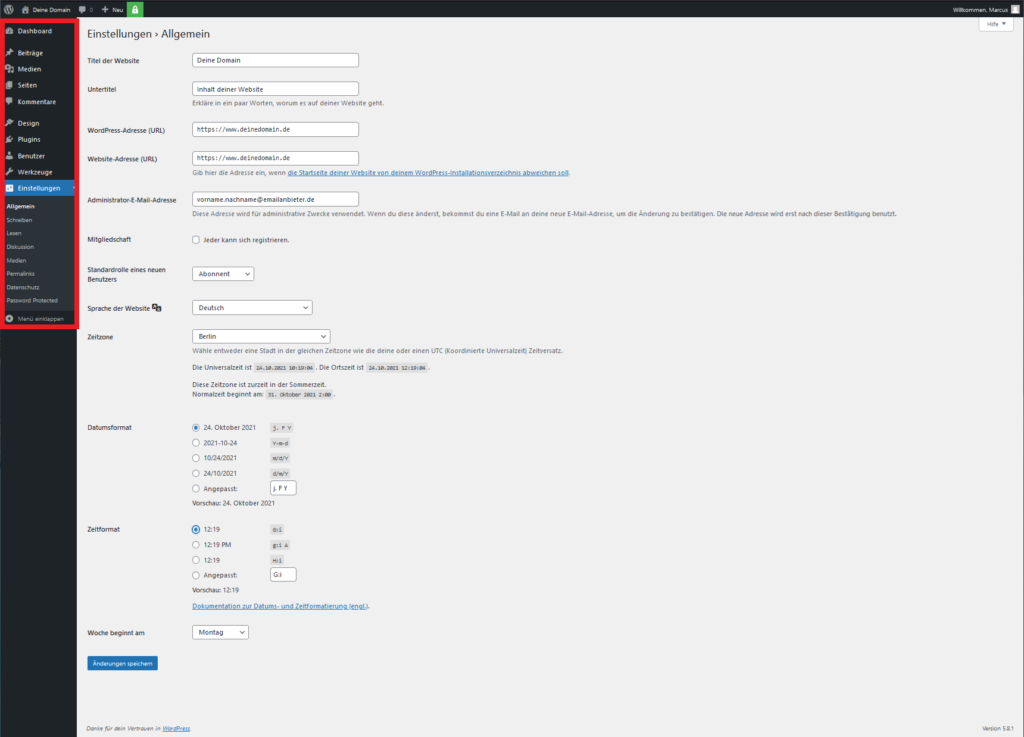Open the Permalinks settings submenu item
The height and width of the screenshot is (737, 1024).
(x=20, y=274)
